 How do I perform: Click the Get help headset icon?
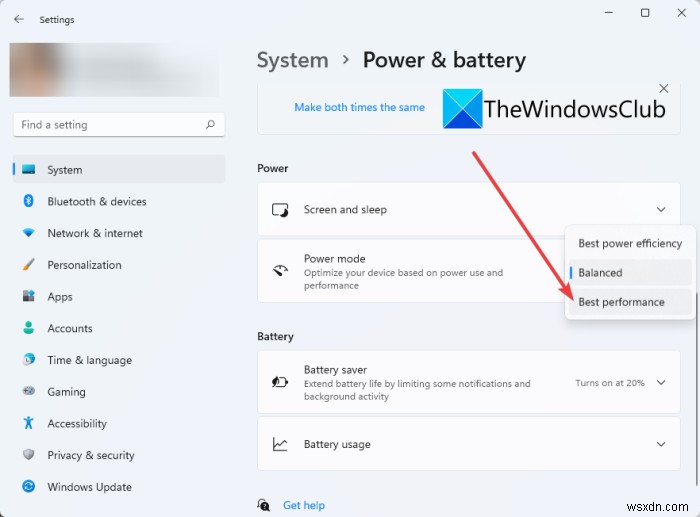coord(264,505)
